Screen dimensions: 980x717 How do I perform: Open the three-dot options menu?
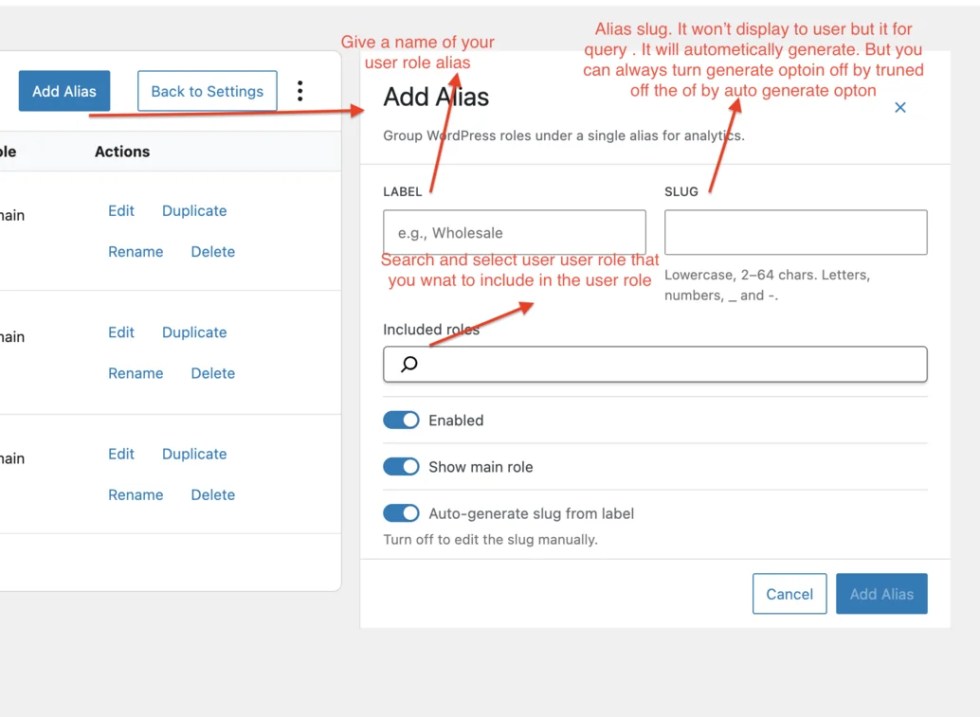[300, 90]
